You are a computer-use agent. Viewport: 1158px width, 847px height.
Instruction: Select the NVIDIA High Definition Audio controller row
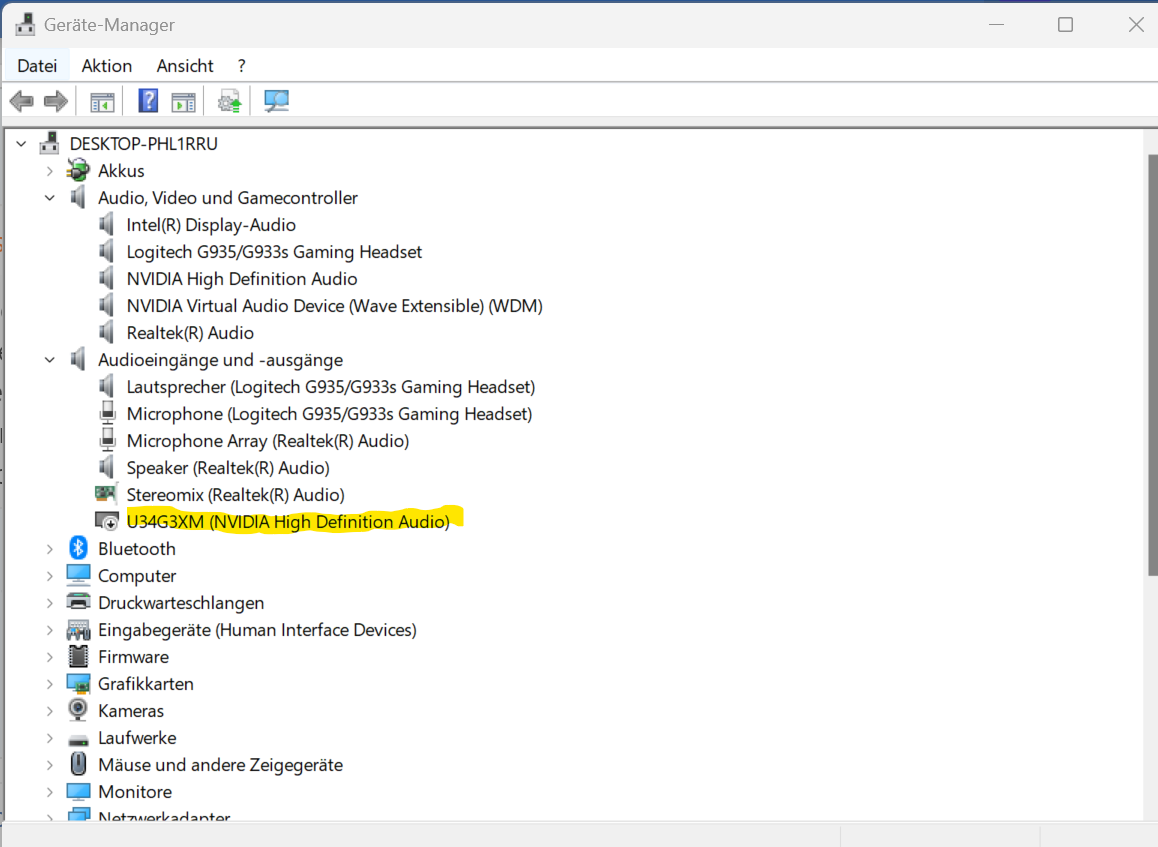[241, 279]
